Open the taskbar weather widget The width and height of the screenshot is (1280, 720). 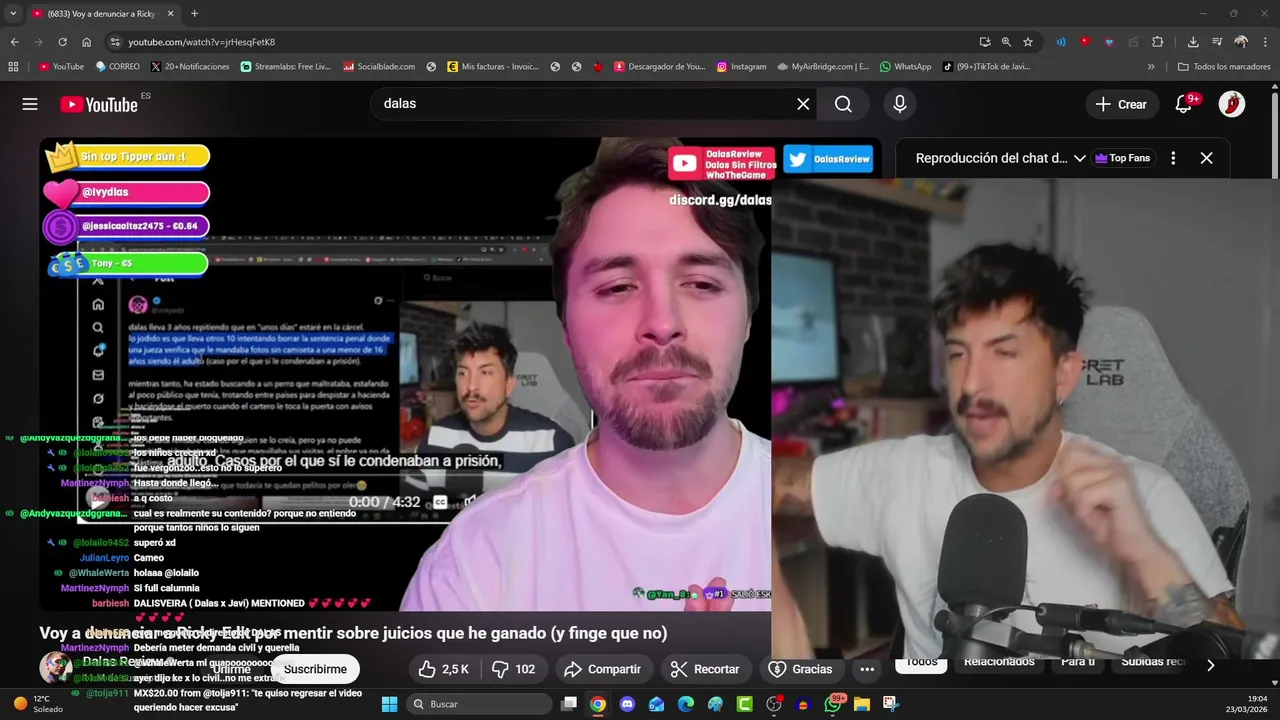tap(38, 704)
